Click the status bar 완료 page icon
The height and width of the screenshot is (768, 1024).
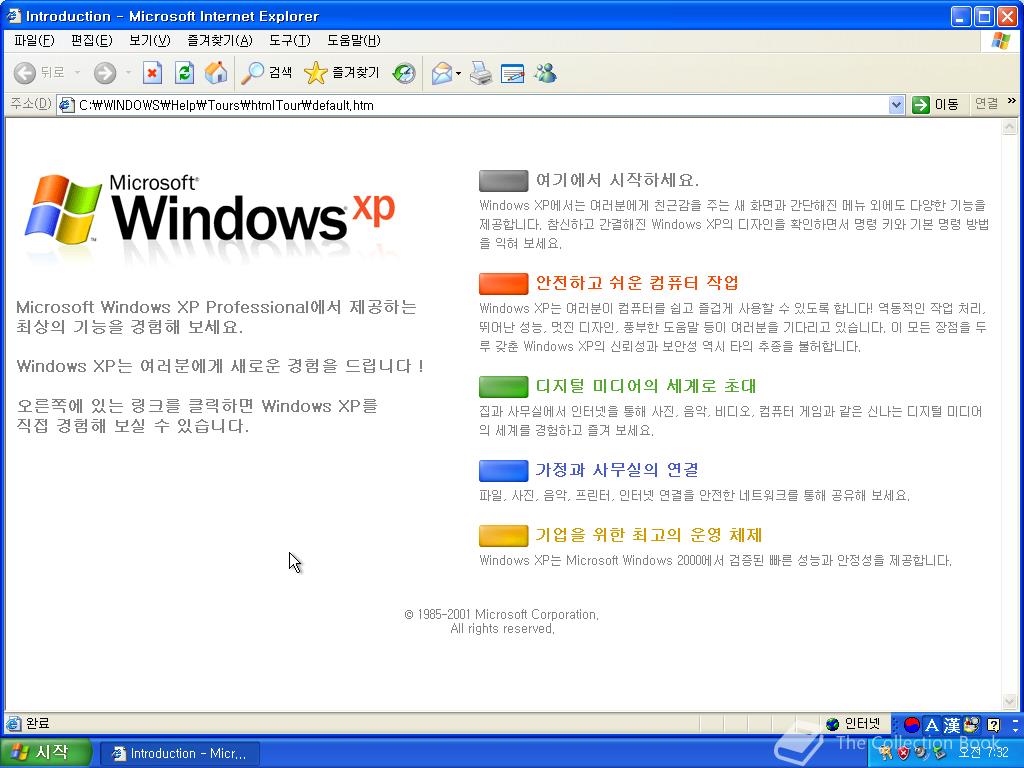14,723
